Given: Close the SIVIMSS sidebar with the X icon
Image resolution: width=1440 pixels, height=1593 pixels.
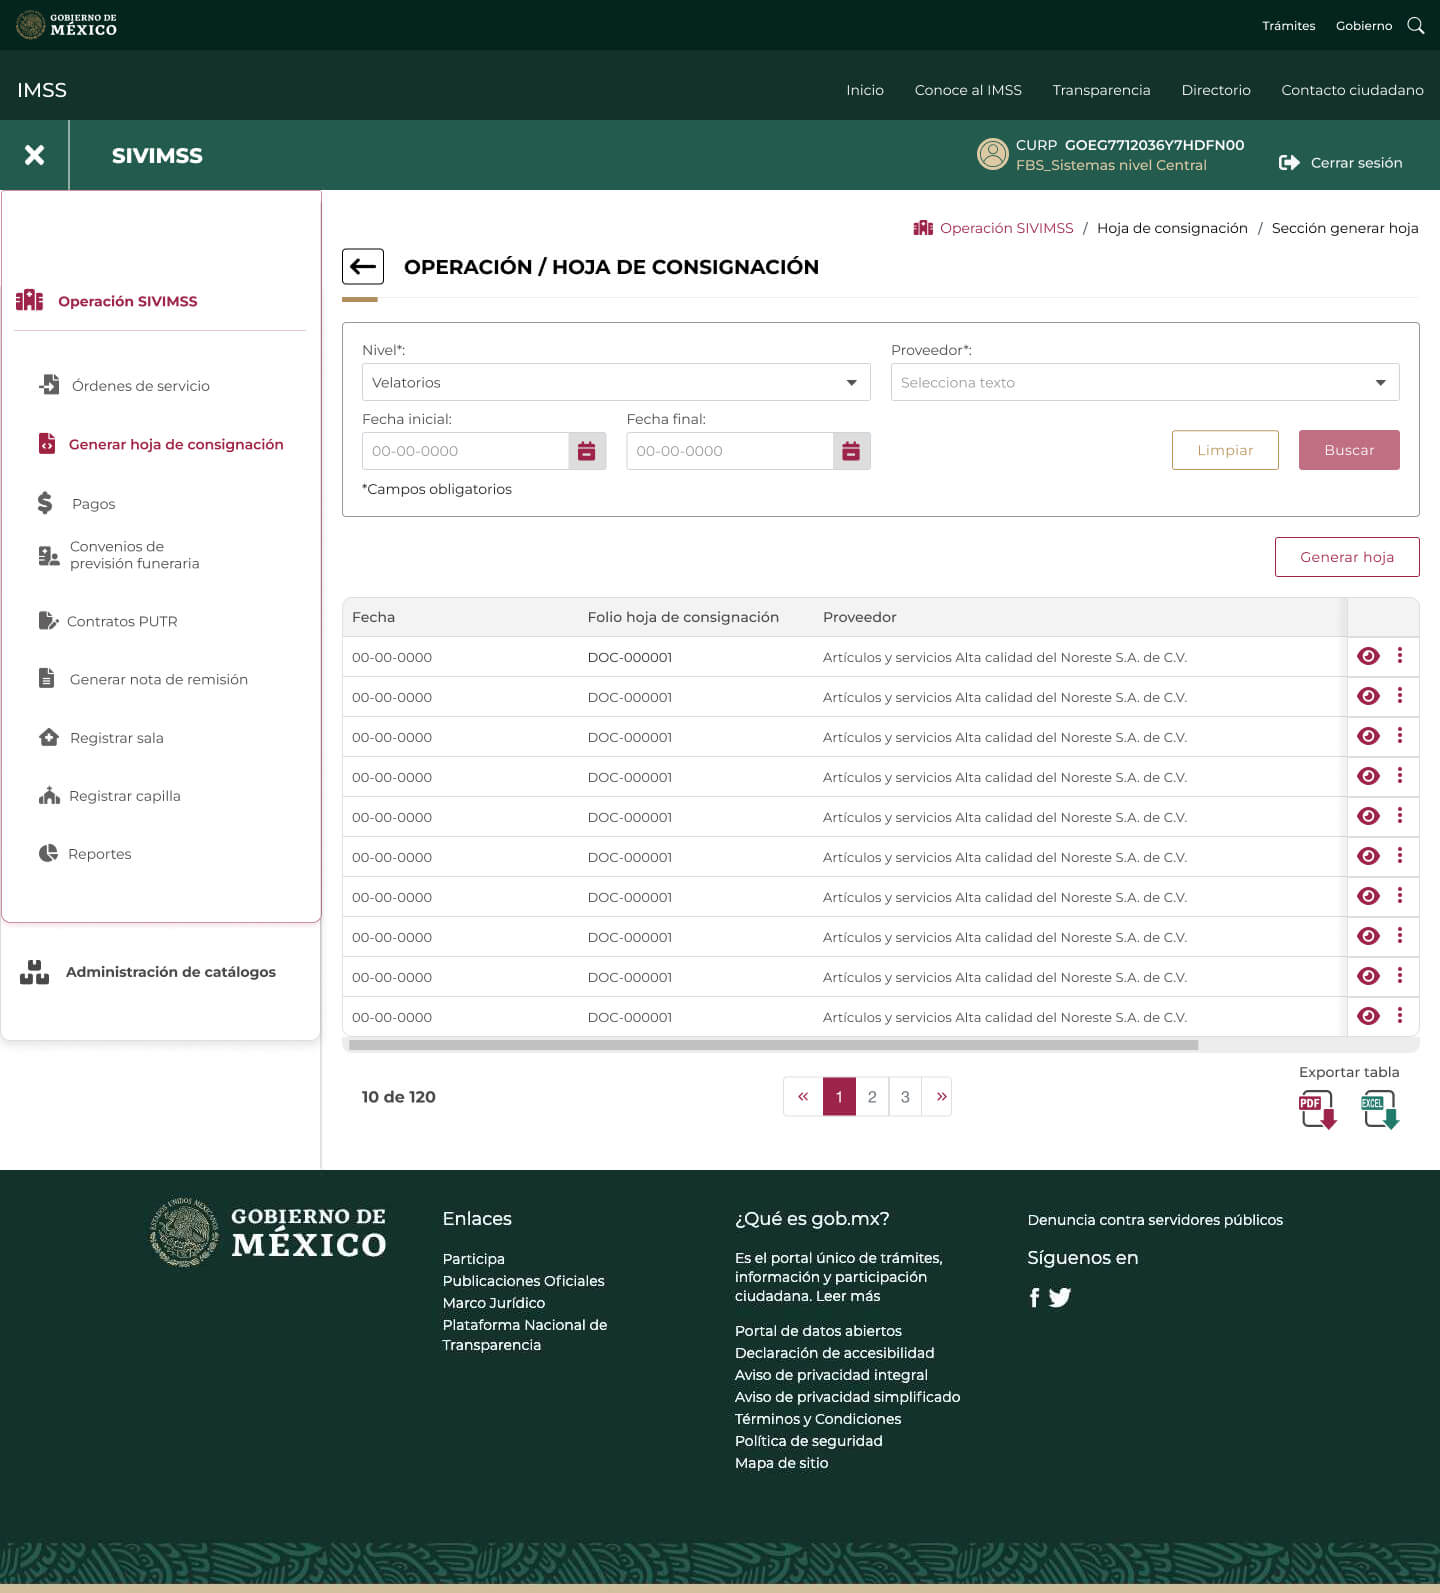Looking at the screenshot, I should click(34, 155).
